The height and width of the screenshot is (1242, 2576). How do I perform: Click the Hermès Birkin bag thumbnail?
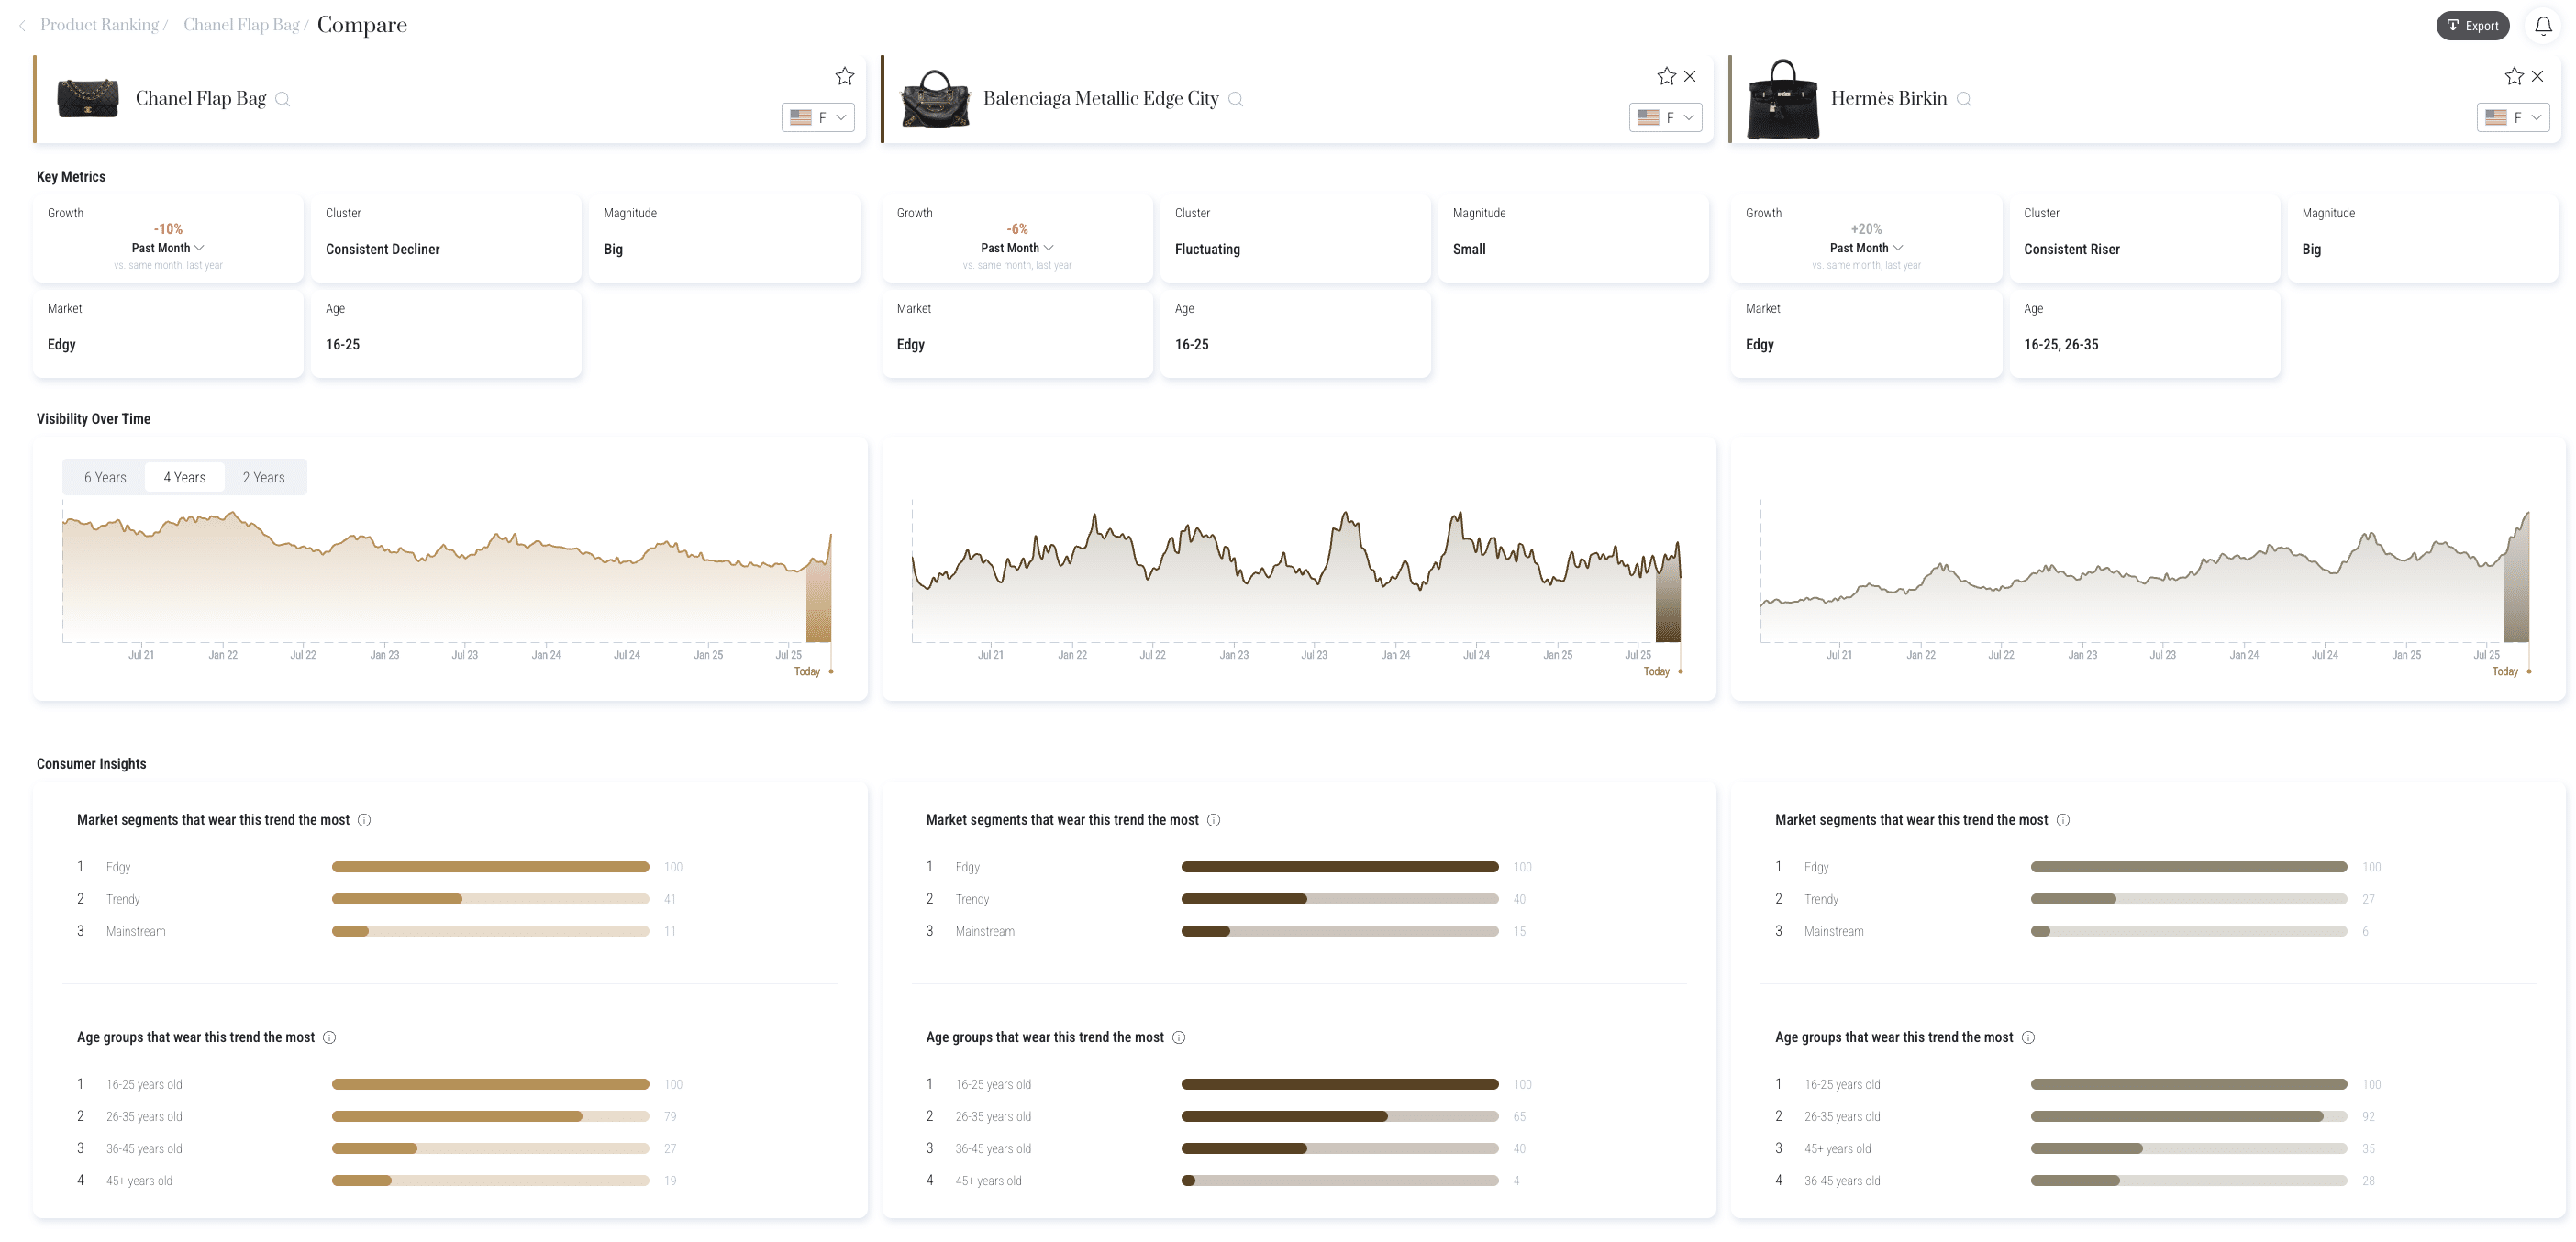1782,99
